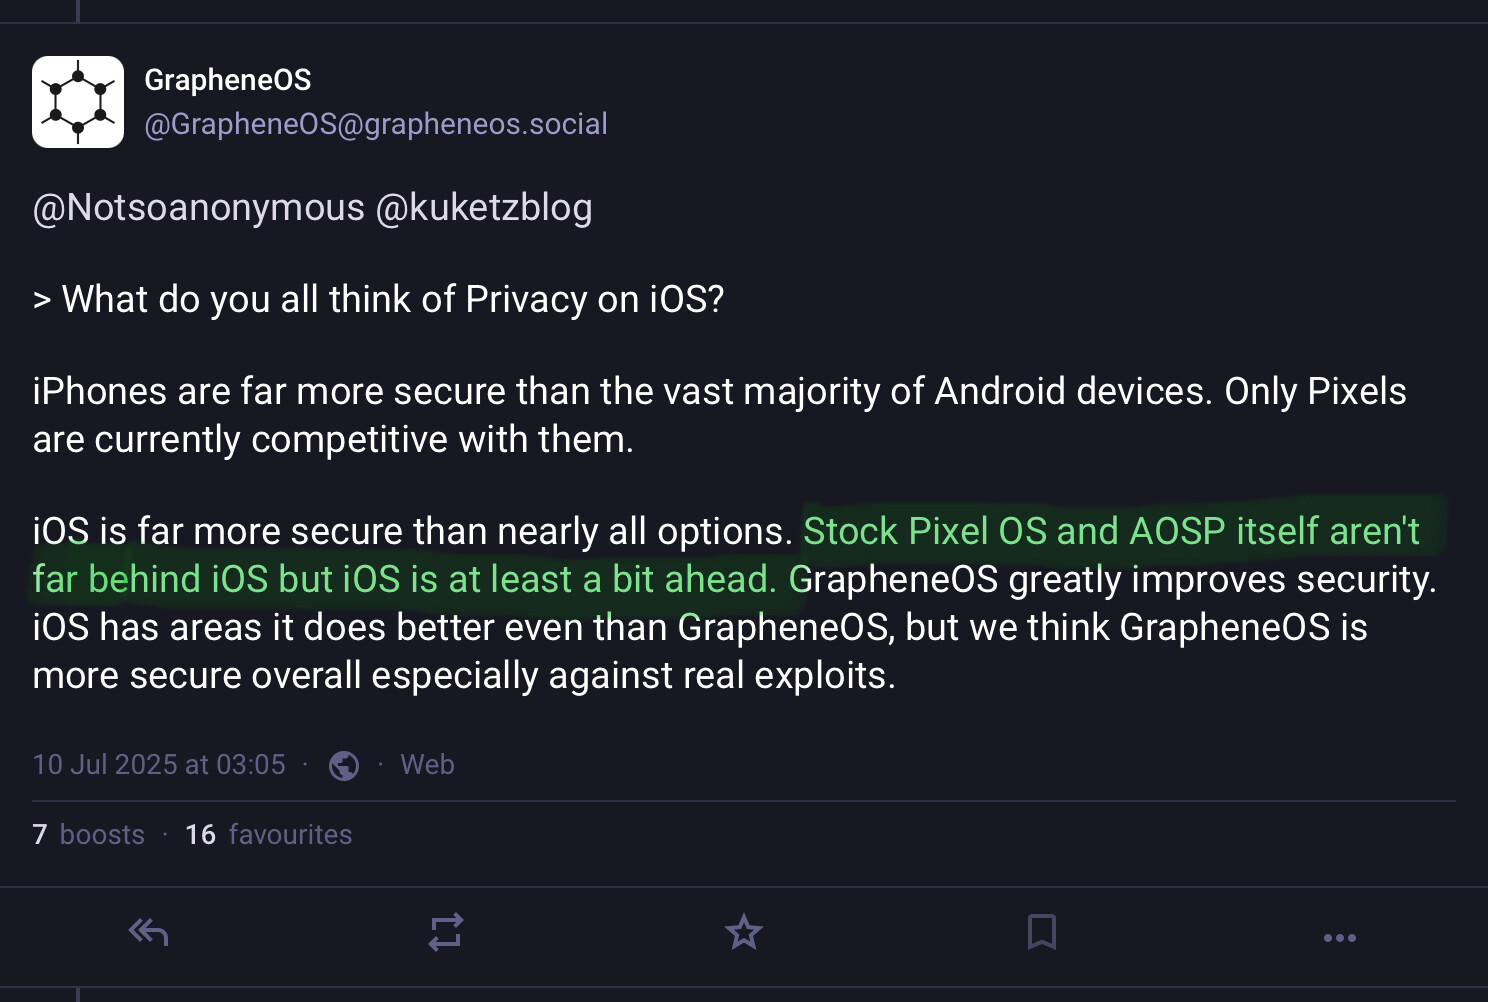This screenshot has height=1002, width=1488.
Task: View the 16 favourites list
Action: [269, 835]
